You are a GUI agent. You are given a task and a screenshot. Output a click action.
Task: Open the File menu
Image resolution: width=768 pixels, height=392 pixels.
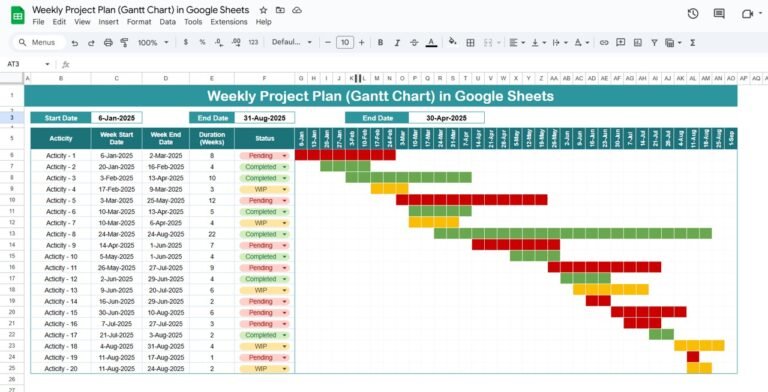[x=38, y=22]
